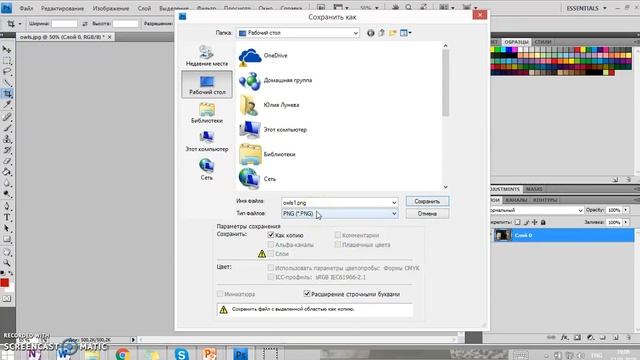Toggle the Spot colors checkbox
Screen dimensions: 640x360
pos(338,244)
